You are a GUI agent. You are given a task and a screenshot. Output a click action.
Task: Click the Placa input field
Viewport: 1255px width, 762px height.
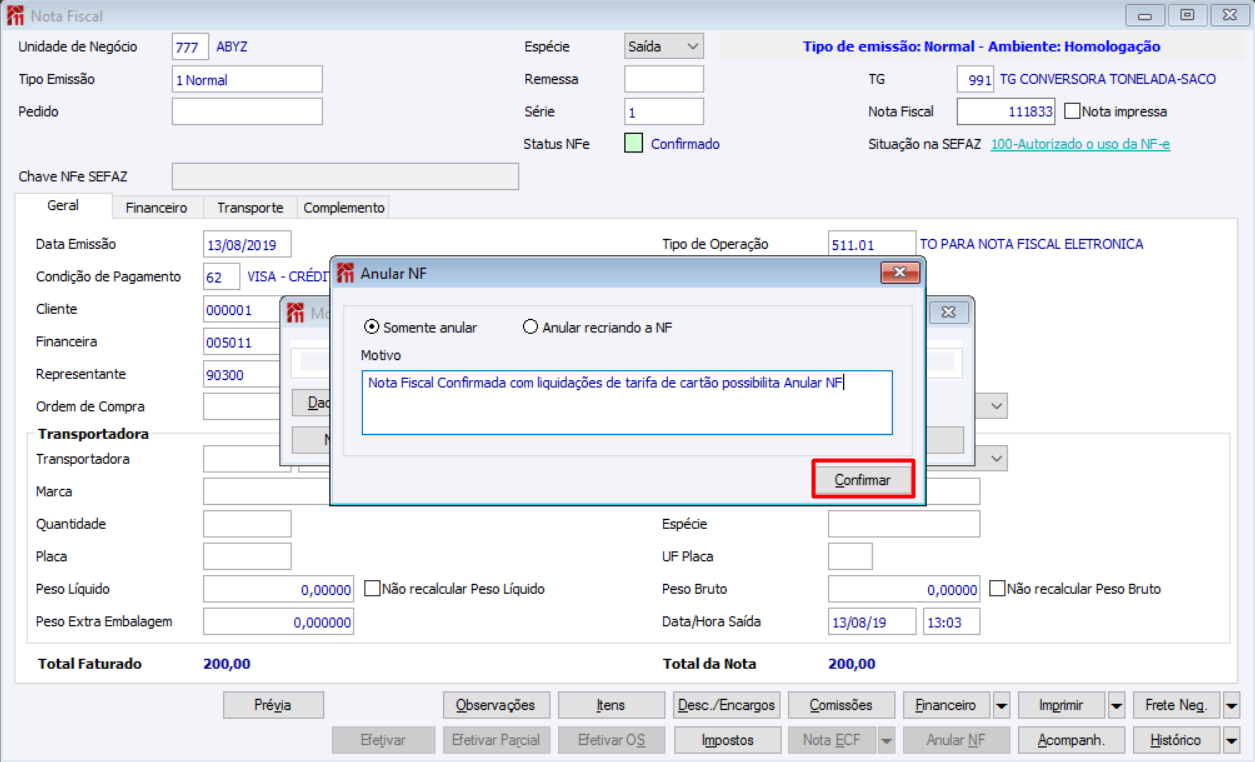click(247, 556)
